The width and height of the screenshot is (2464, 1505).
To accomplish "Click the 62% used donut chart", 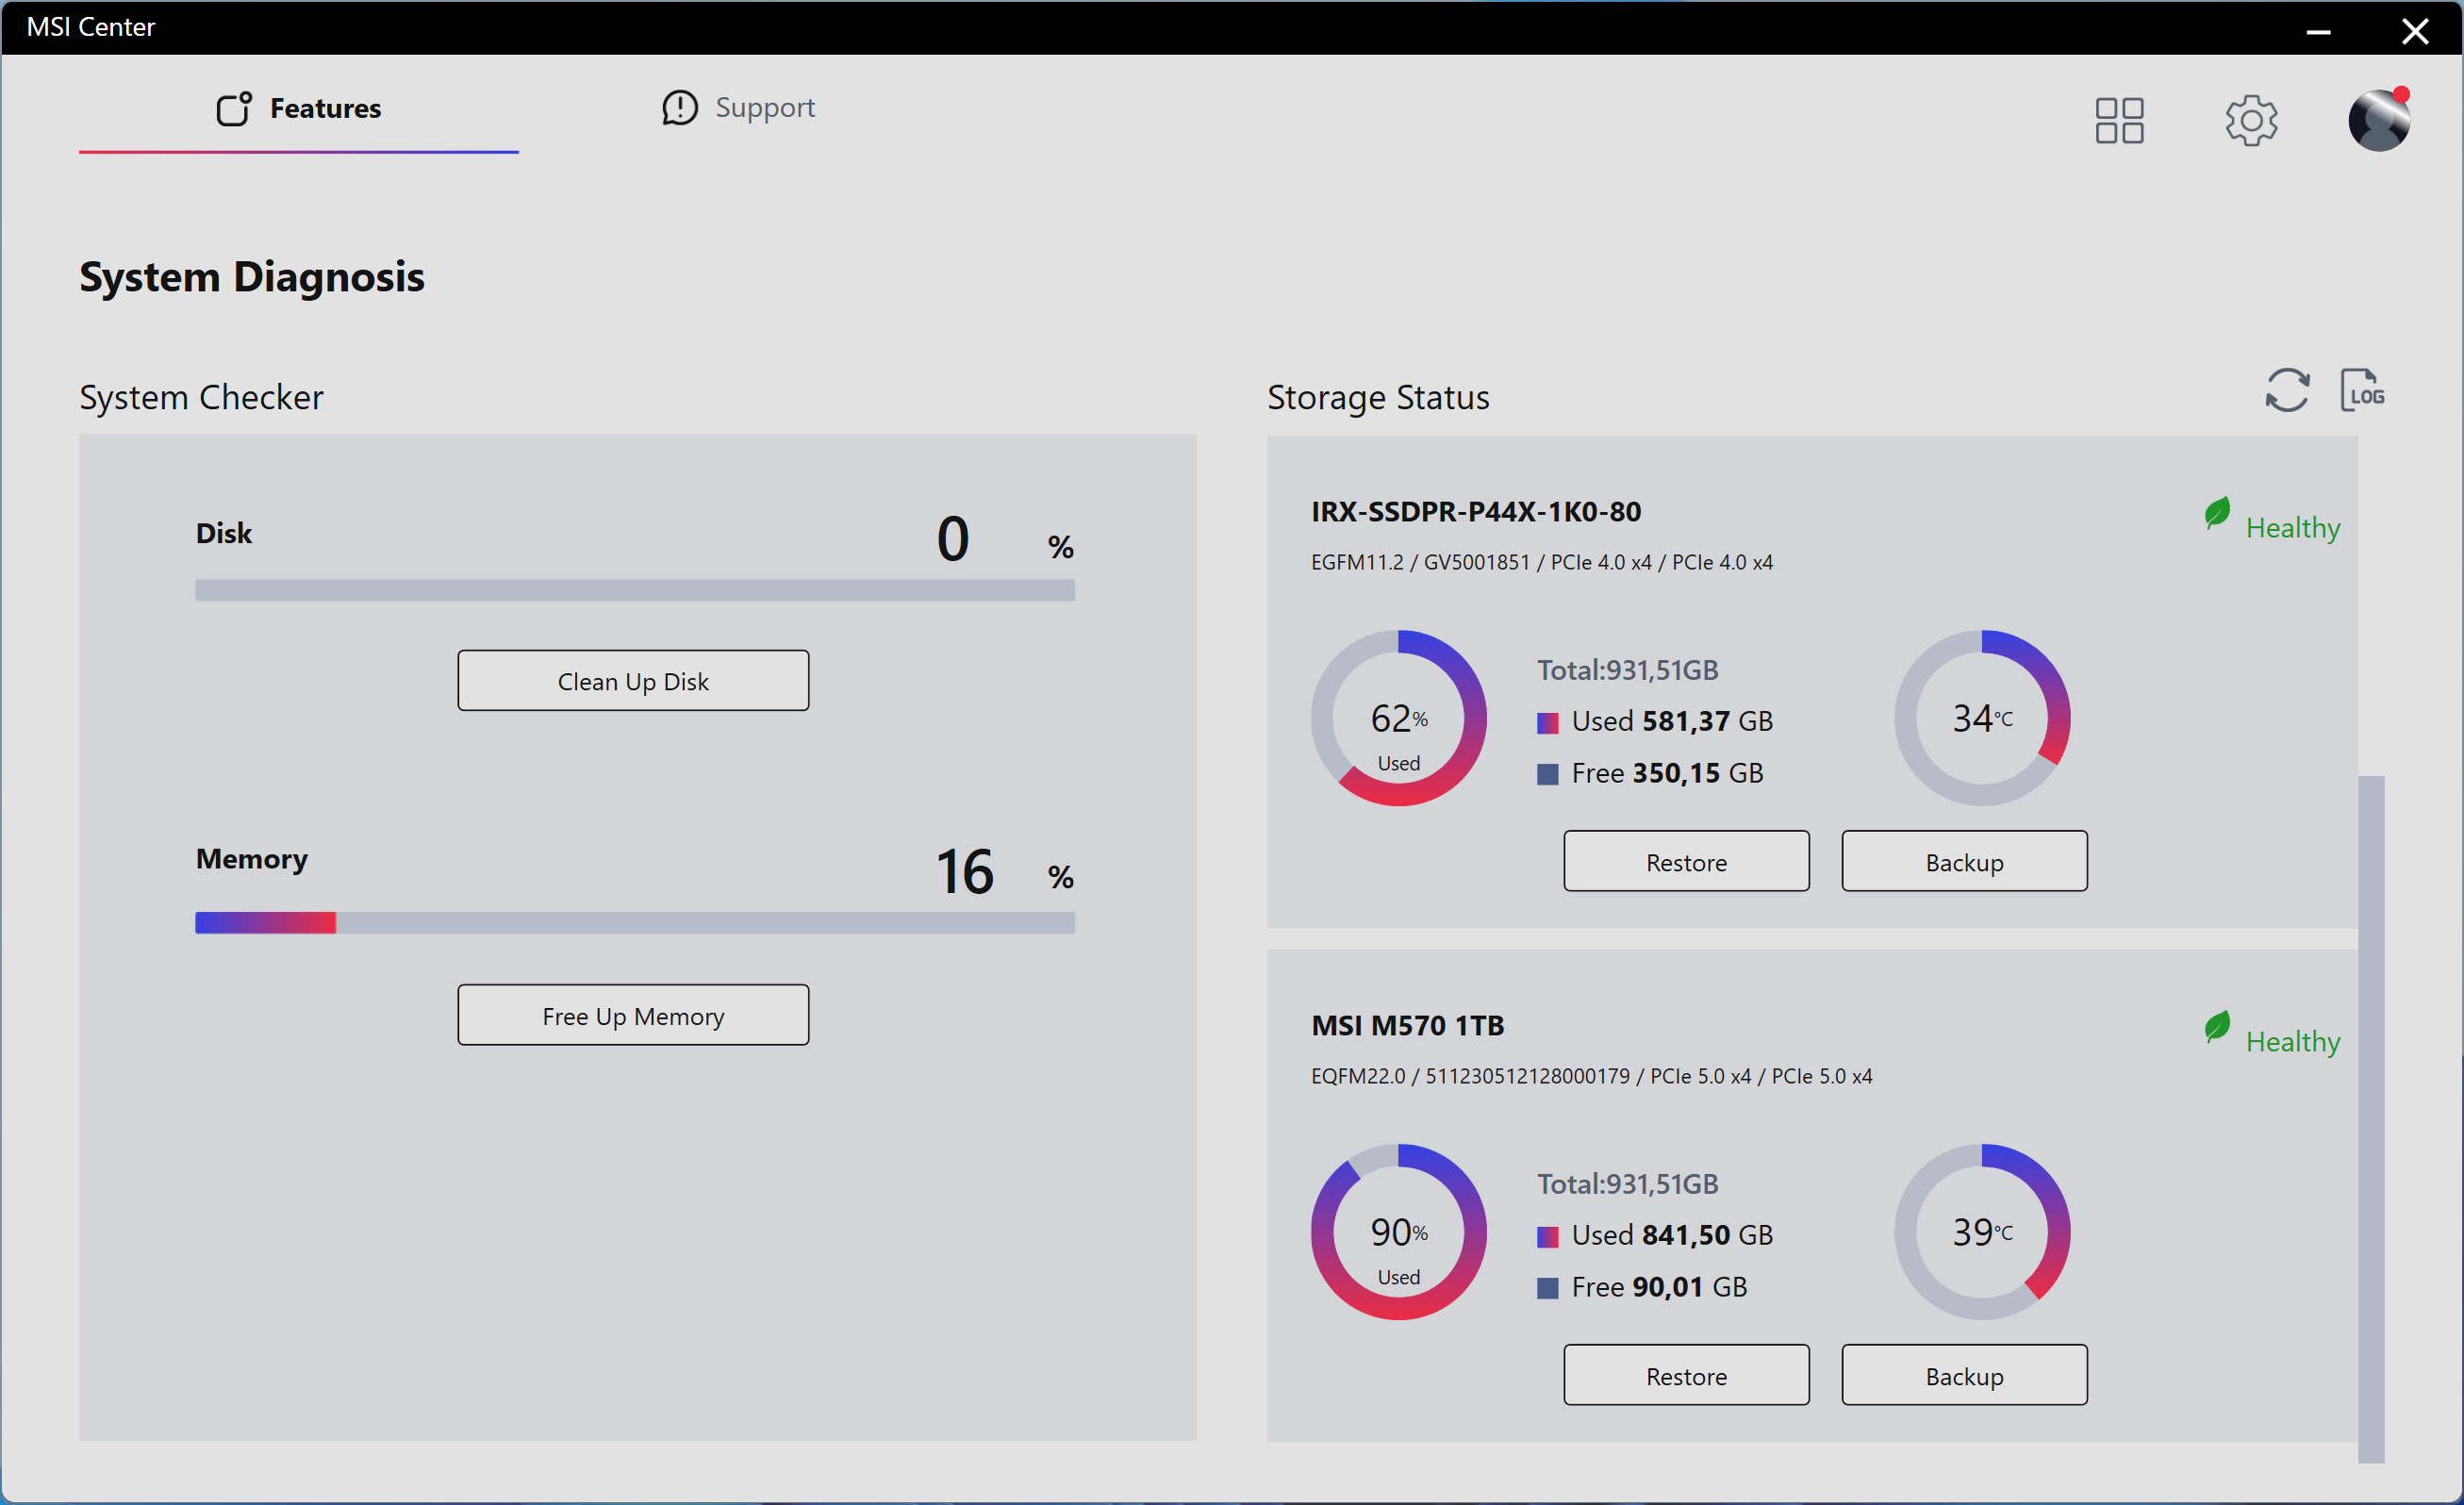I will click(x=1398, y=718).
